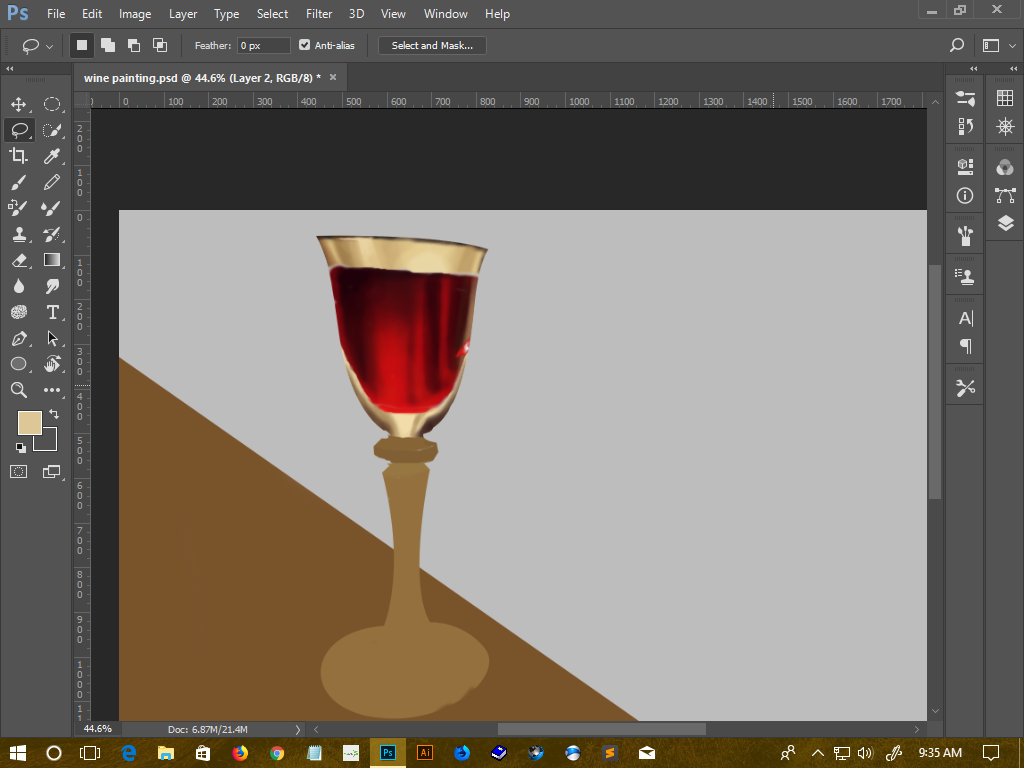Click the Feather input field
Image resolution: width=1024 pixels, height=768 pixels.
[263, 45]
